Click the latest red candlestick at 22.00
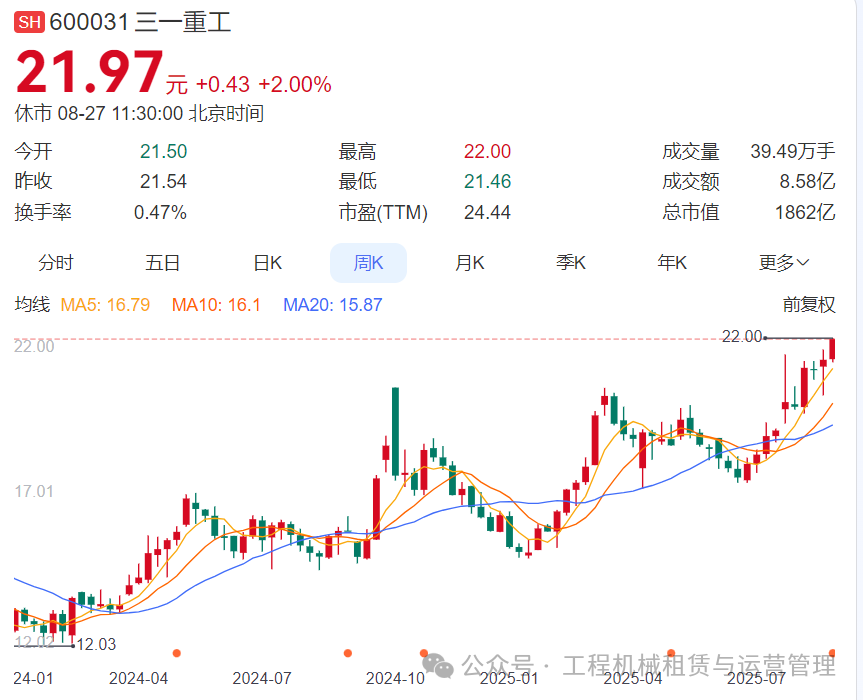This screenshot has width=863, height=700. (x=832, y=350)
